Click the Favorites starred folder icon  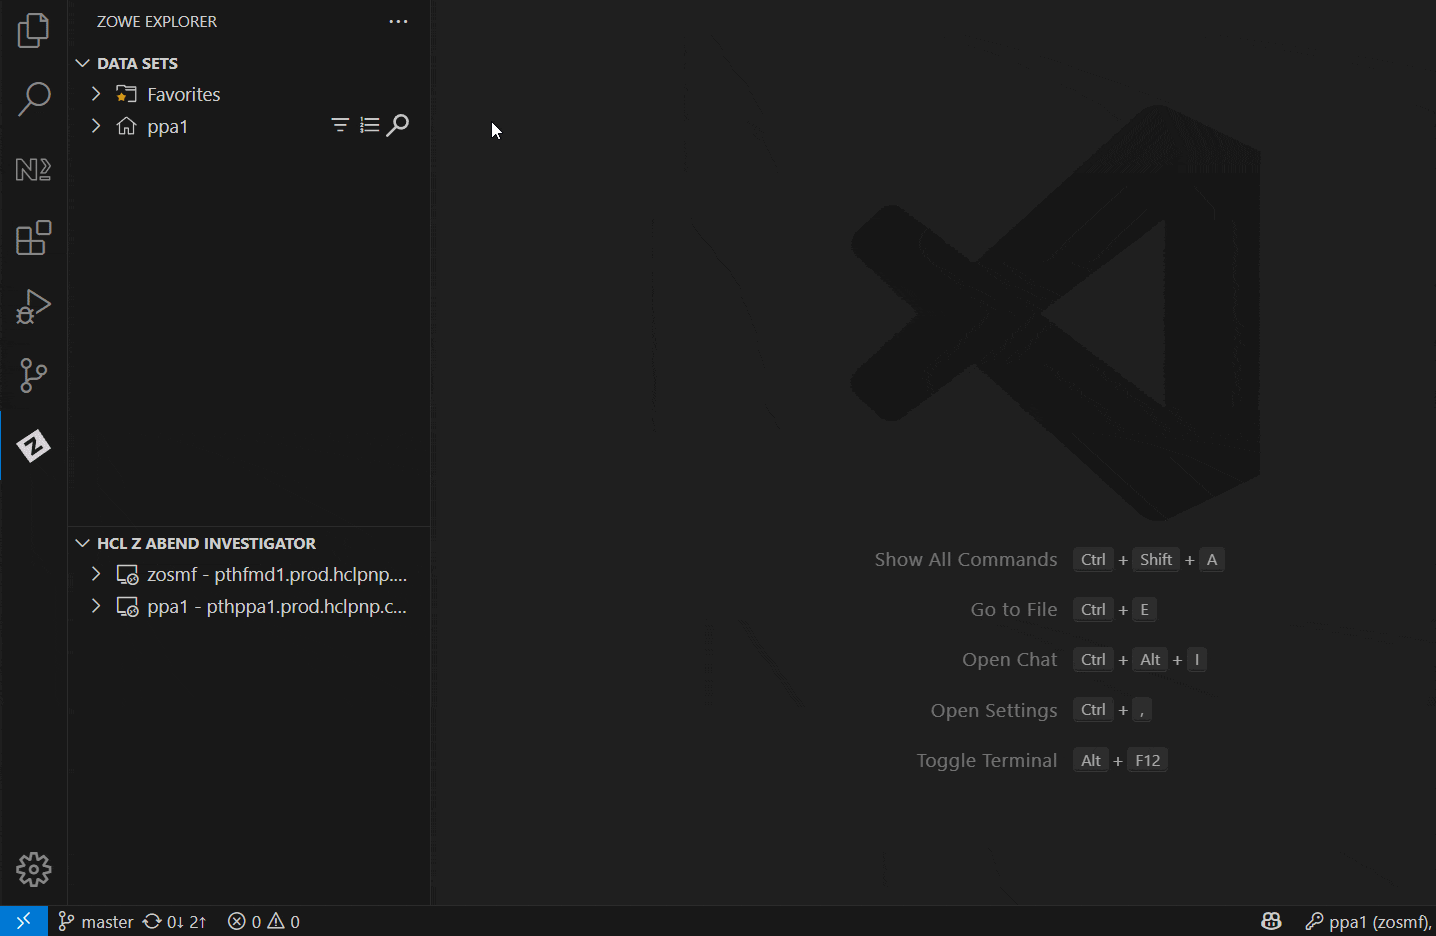(127, 94)
